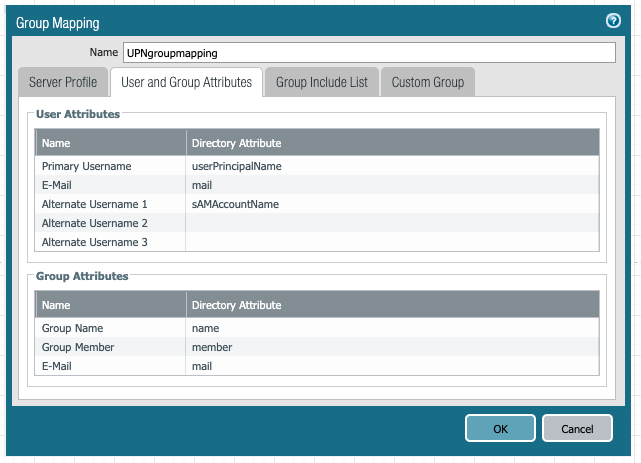
Task: Go to the Custom Group tab
Action: click(427, 82)
